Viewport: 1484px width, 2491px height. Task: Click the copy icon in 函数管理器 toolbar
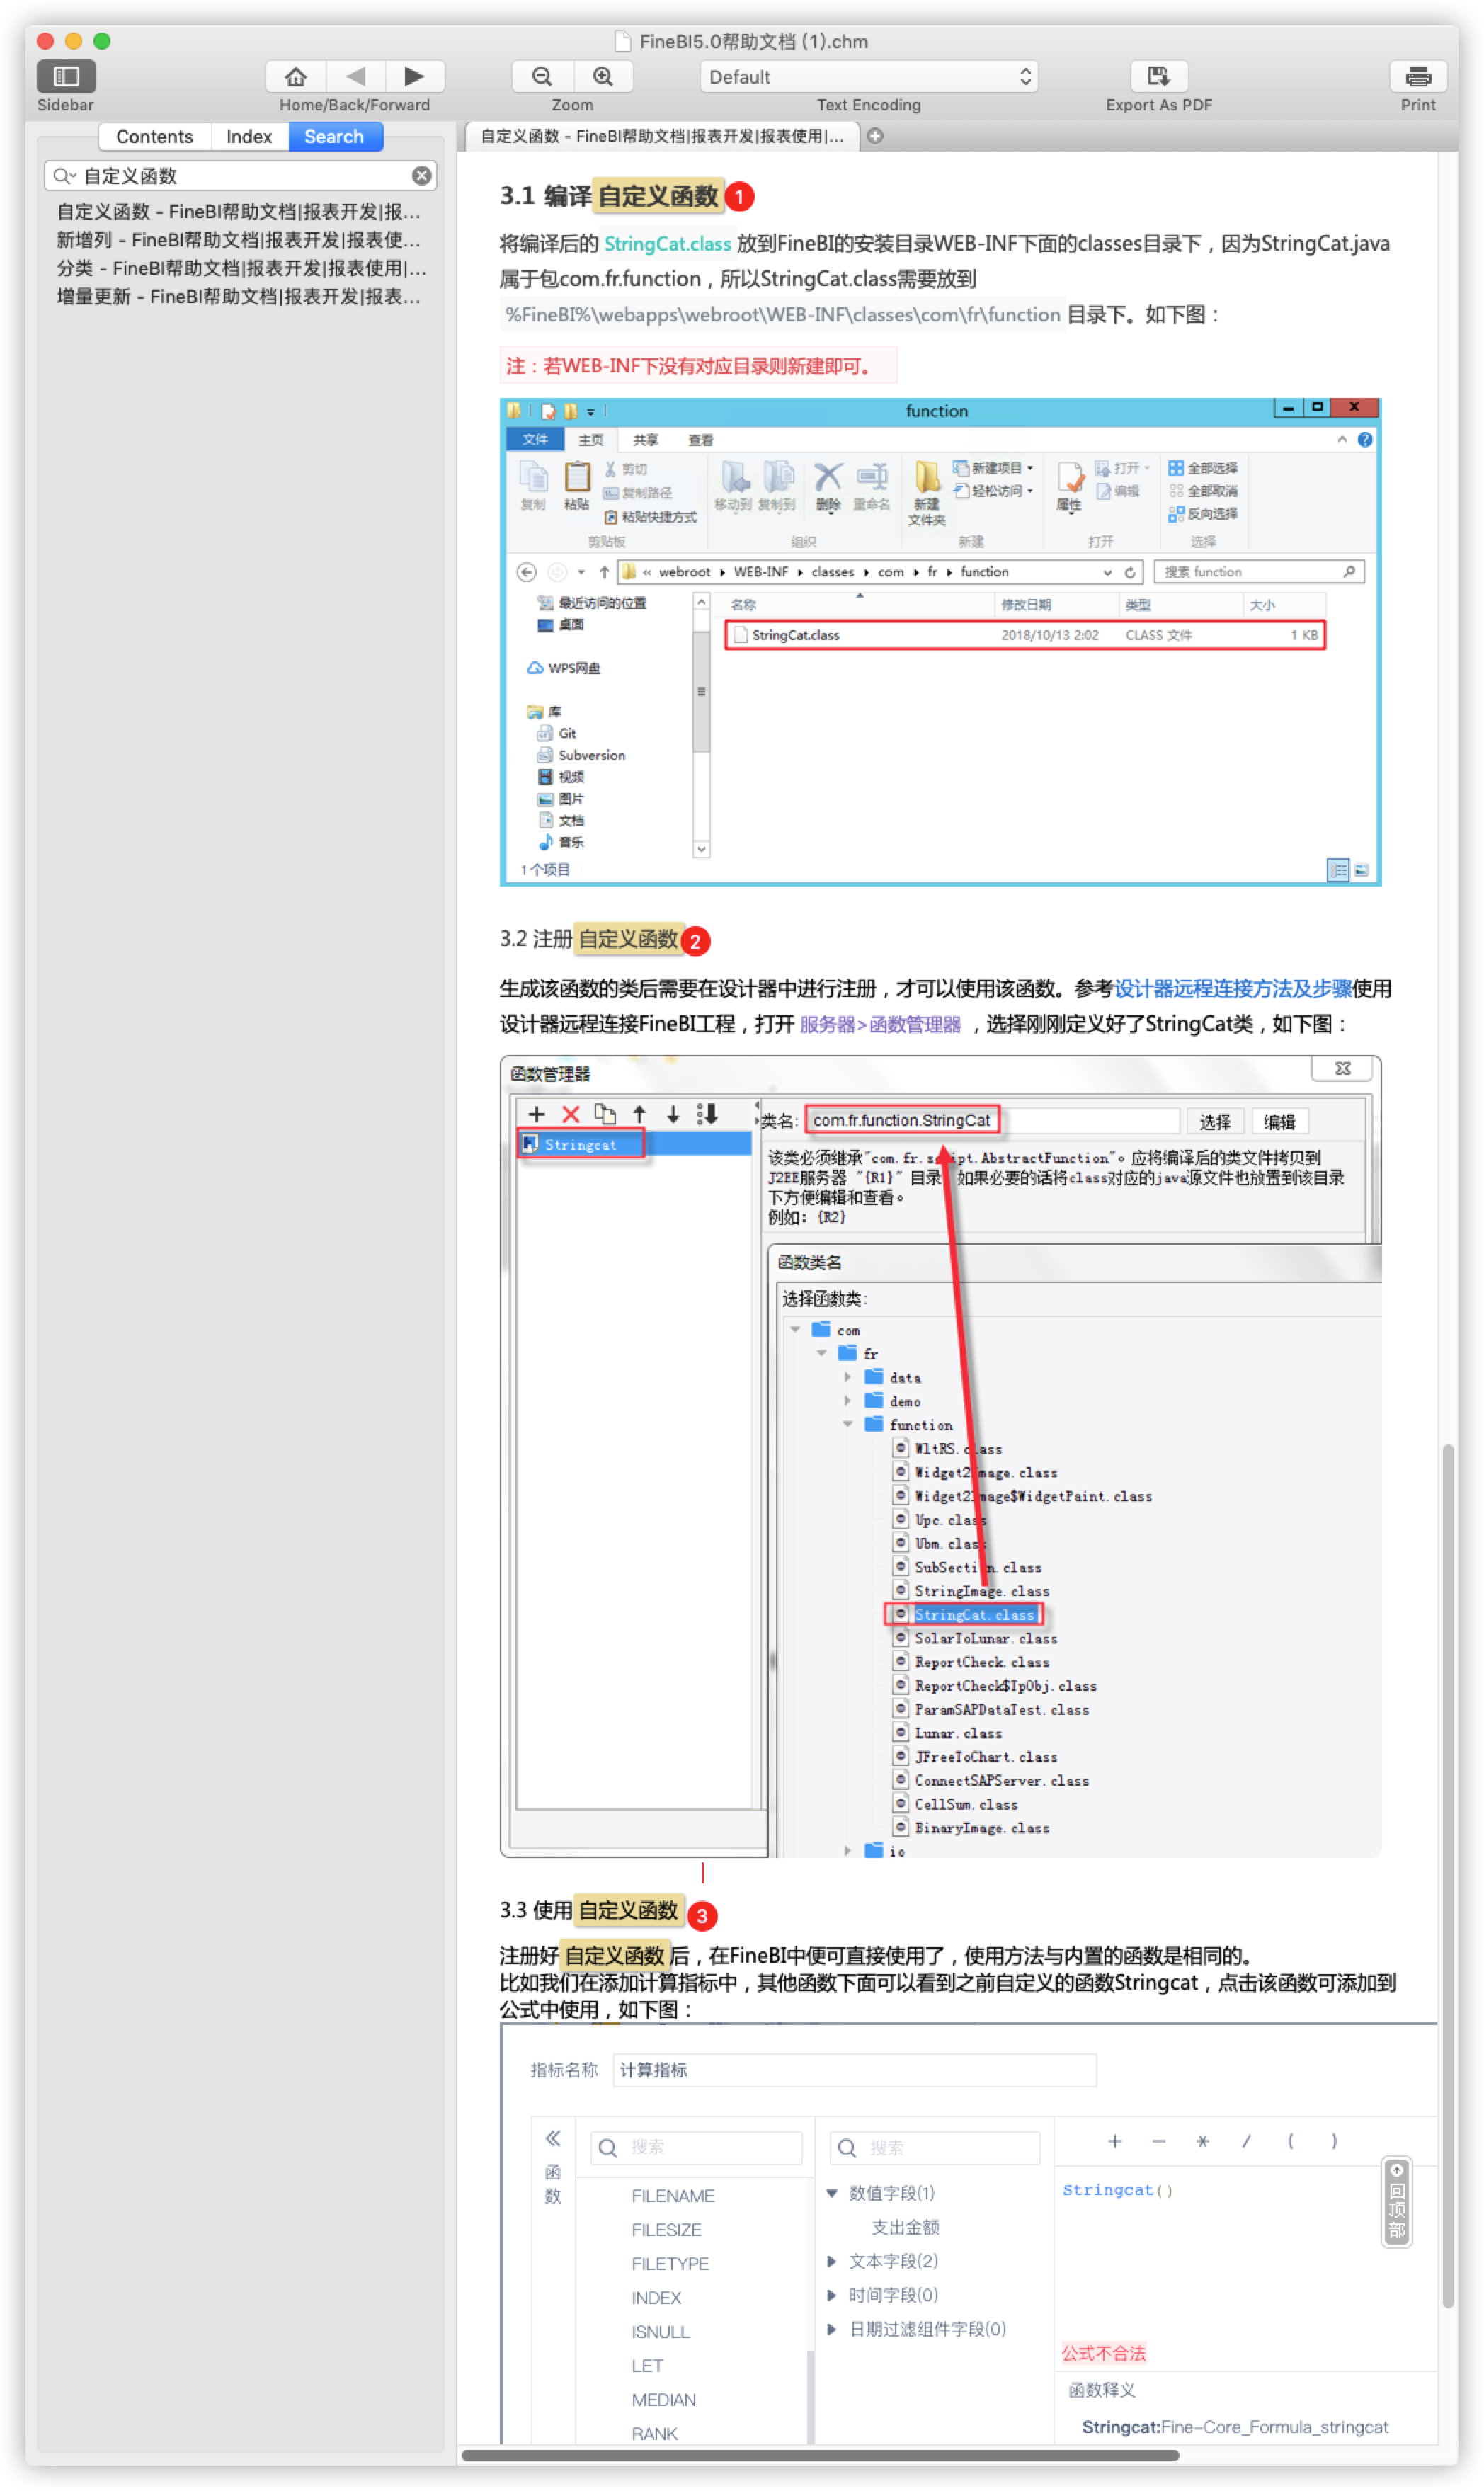(605, 1113)
